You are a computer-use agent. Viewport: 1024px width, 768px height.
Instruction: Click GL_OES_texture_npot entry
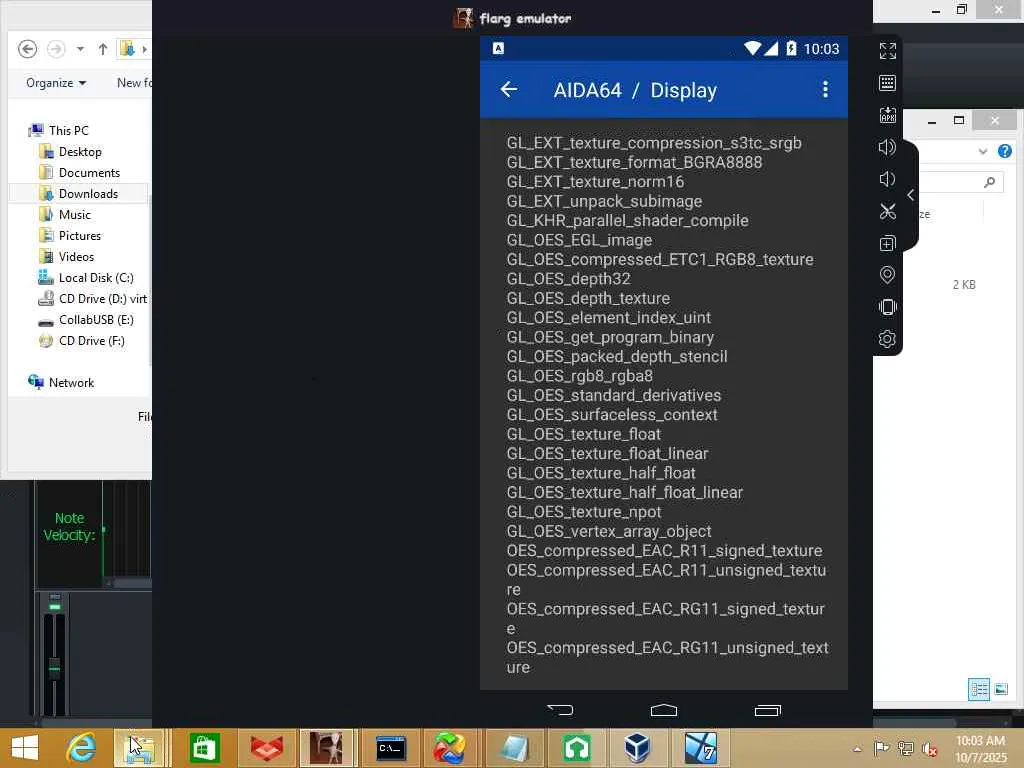584,512
